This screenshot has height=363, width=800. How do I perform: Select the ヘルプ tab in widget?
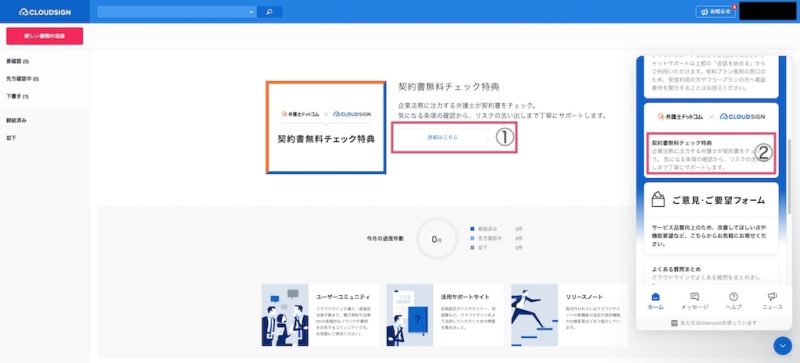[x=734, y=301]
